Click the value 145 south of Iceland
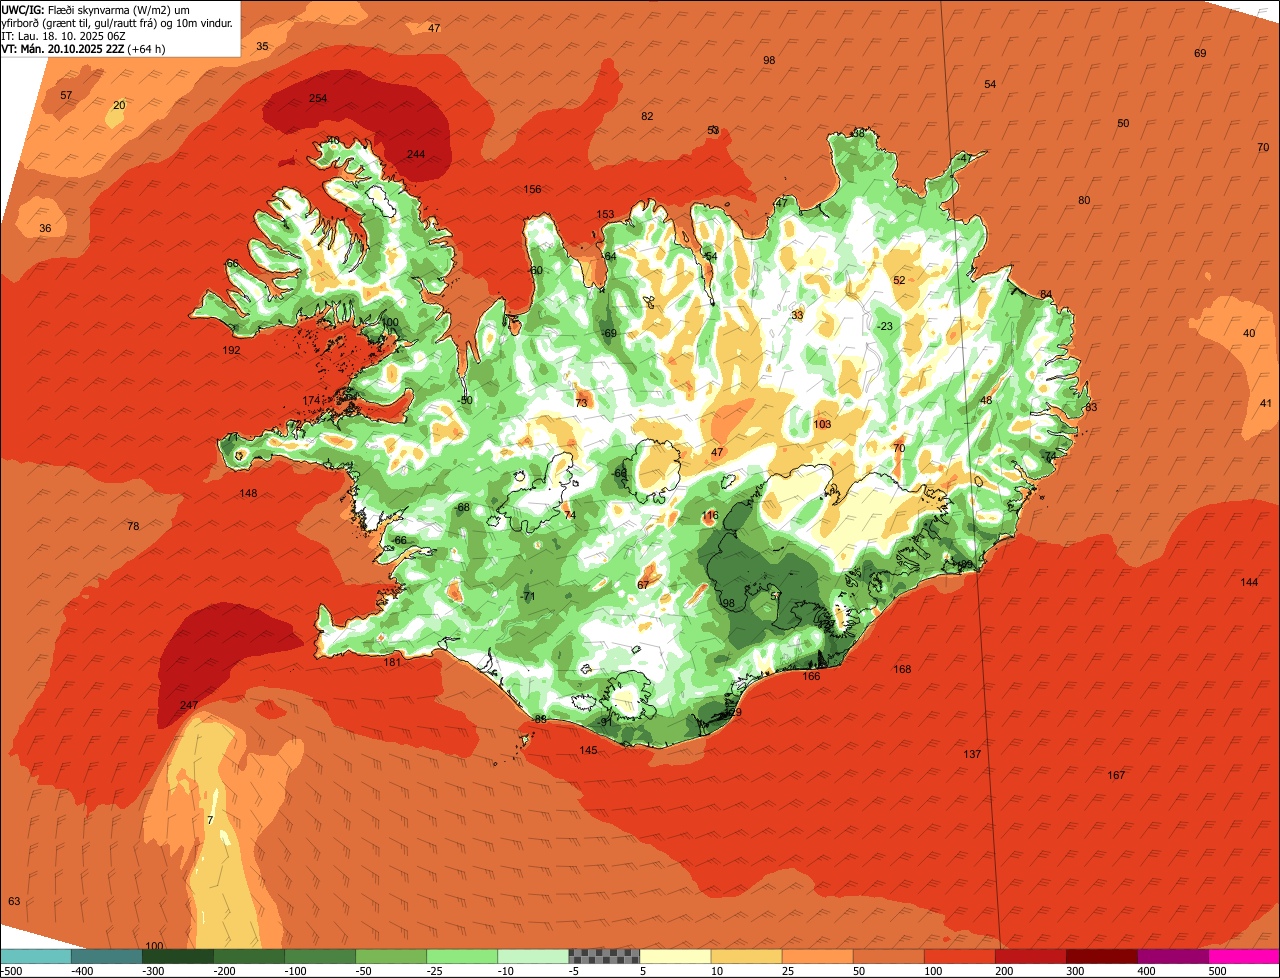This screenshot has height=978, width=1280. (x=588, y=750)
